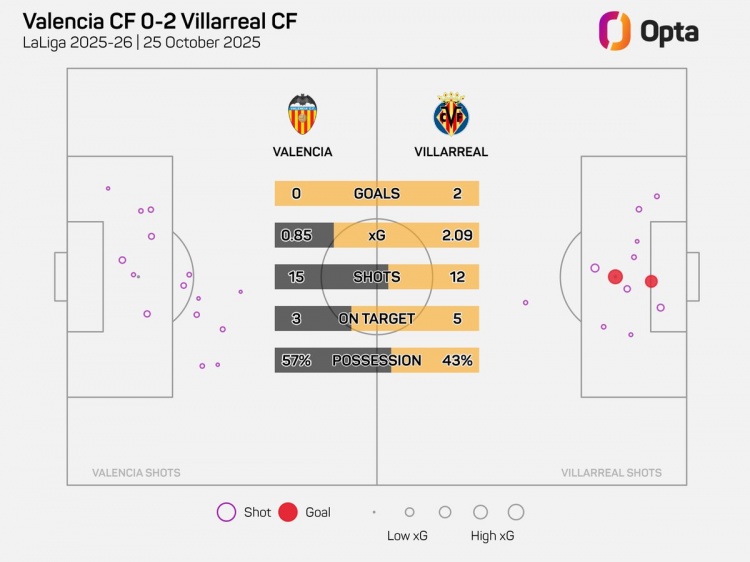Click the VILLARREAL SHOTS pitch label
The image size is (750, 562).
(x=611, y=473)
